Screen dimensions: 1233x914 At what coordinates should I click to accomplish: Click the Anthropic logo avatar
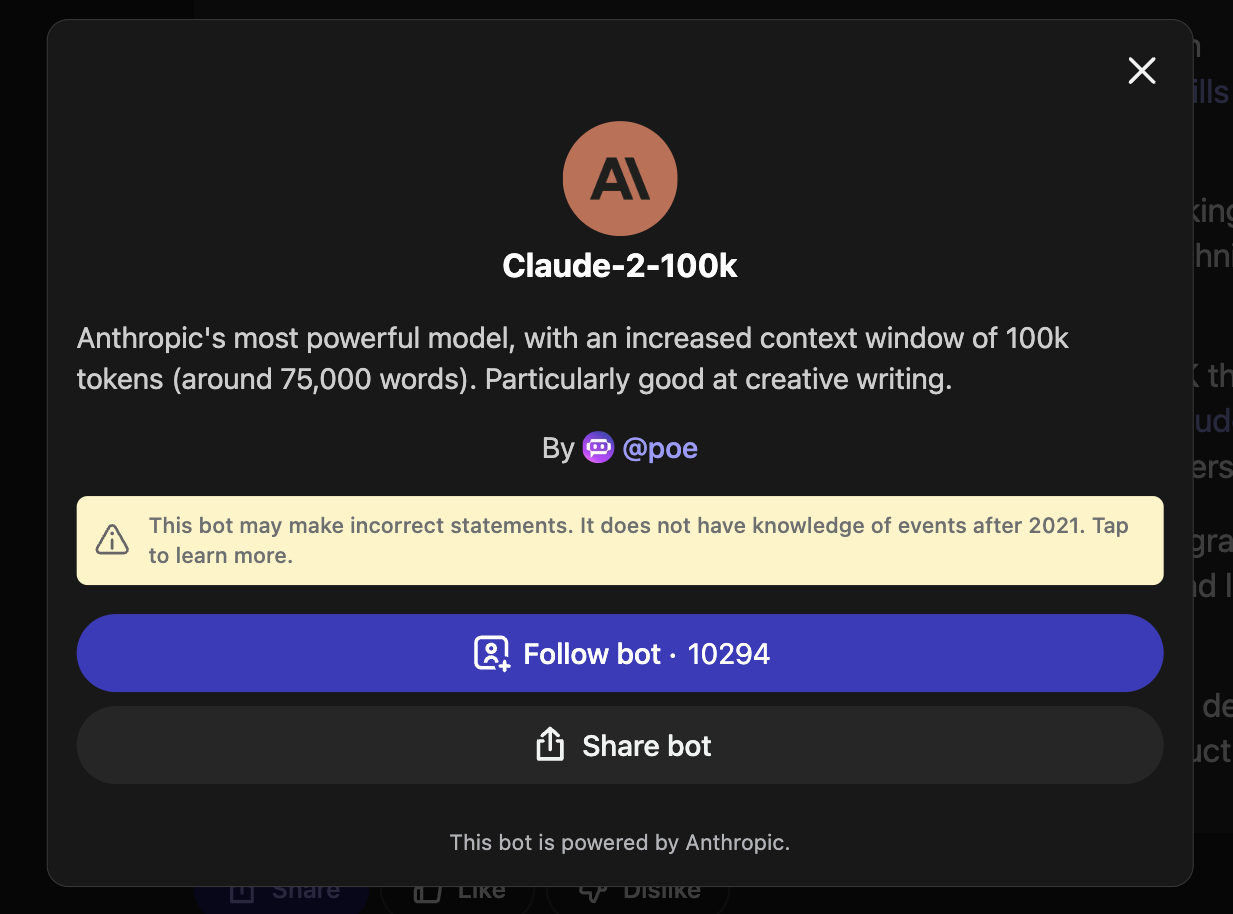click(x=620, y=179)
